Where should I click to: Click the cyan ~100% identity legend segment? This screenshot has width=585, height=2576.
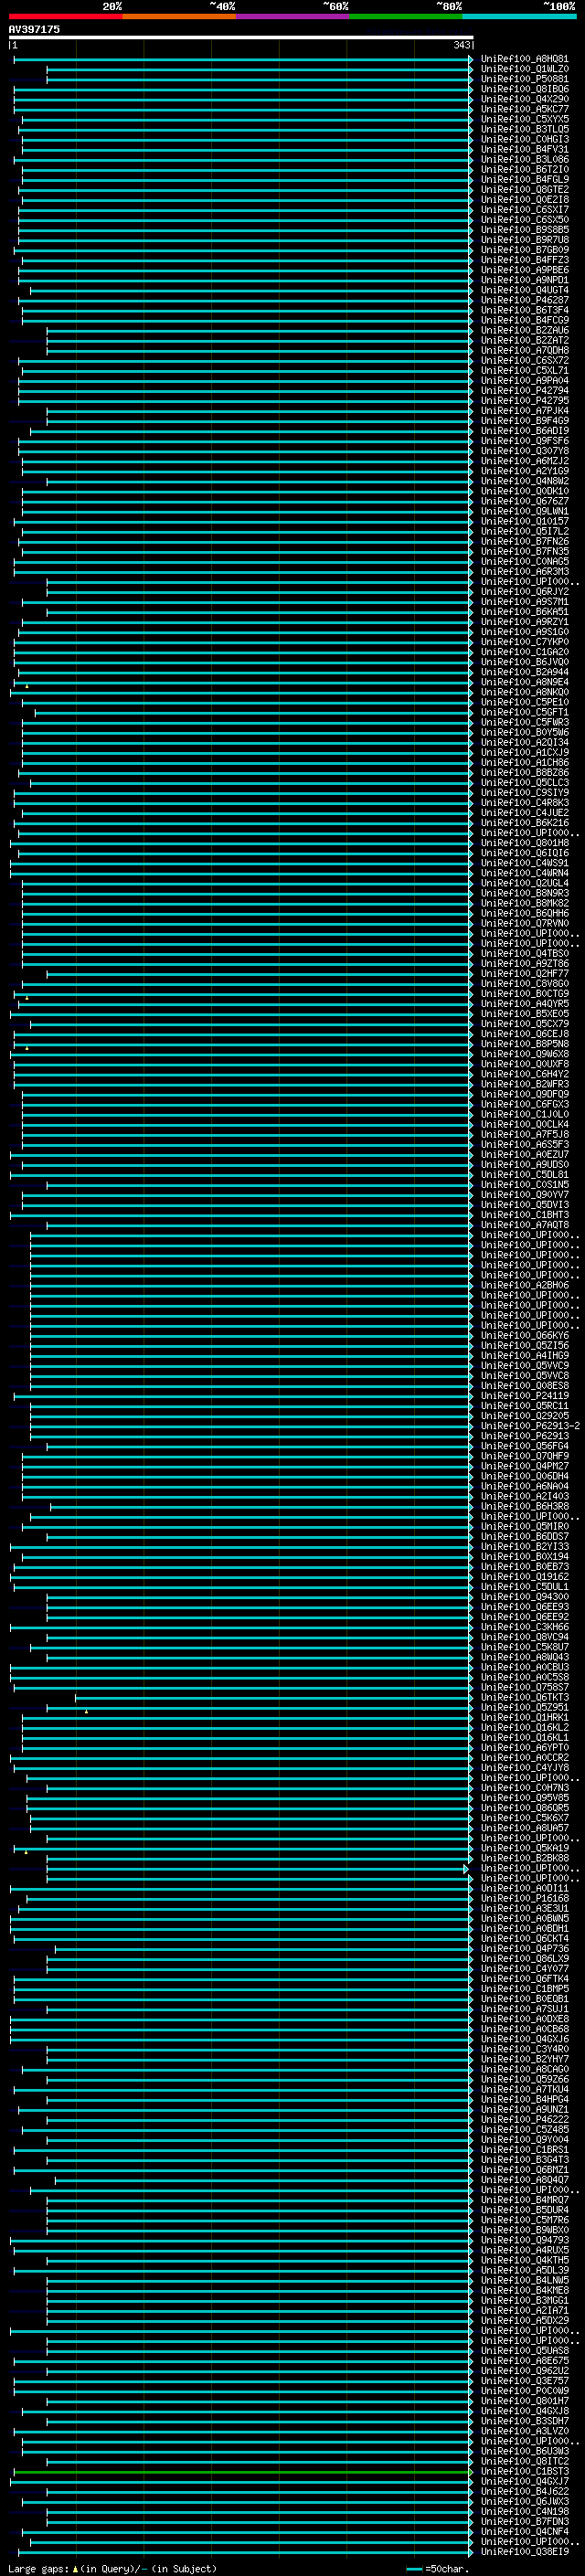[519, 17]
